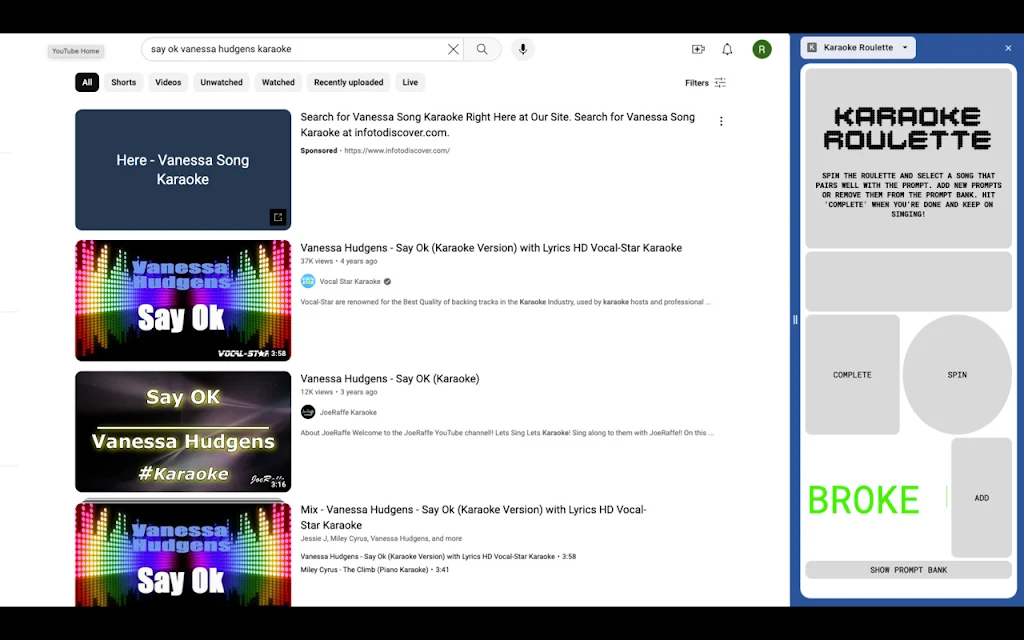Click the BROKE prompt text field

(x=876, y=500)
